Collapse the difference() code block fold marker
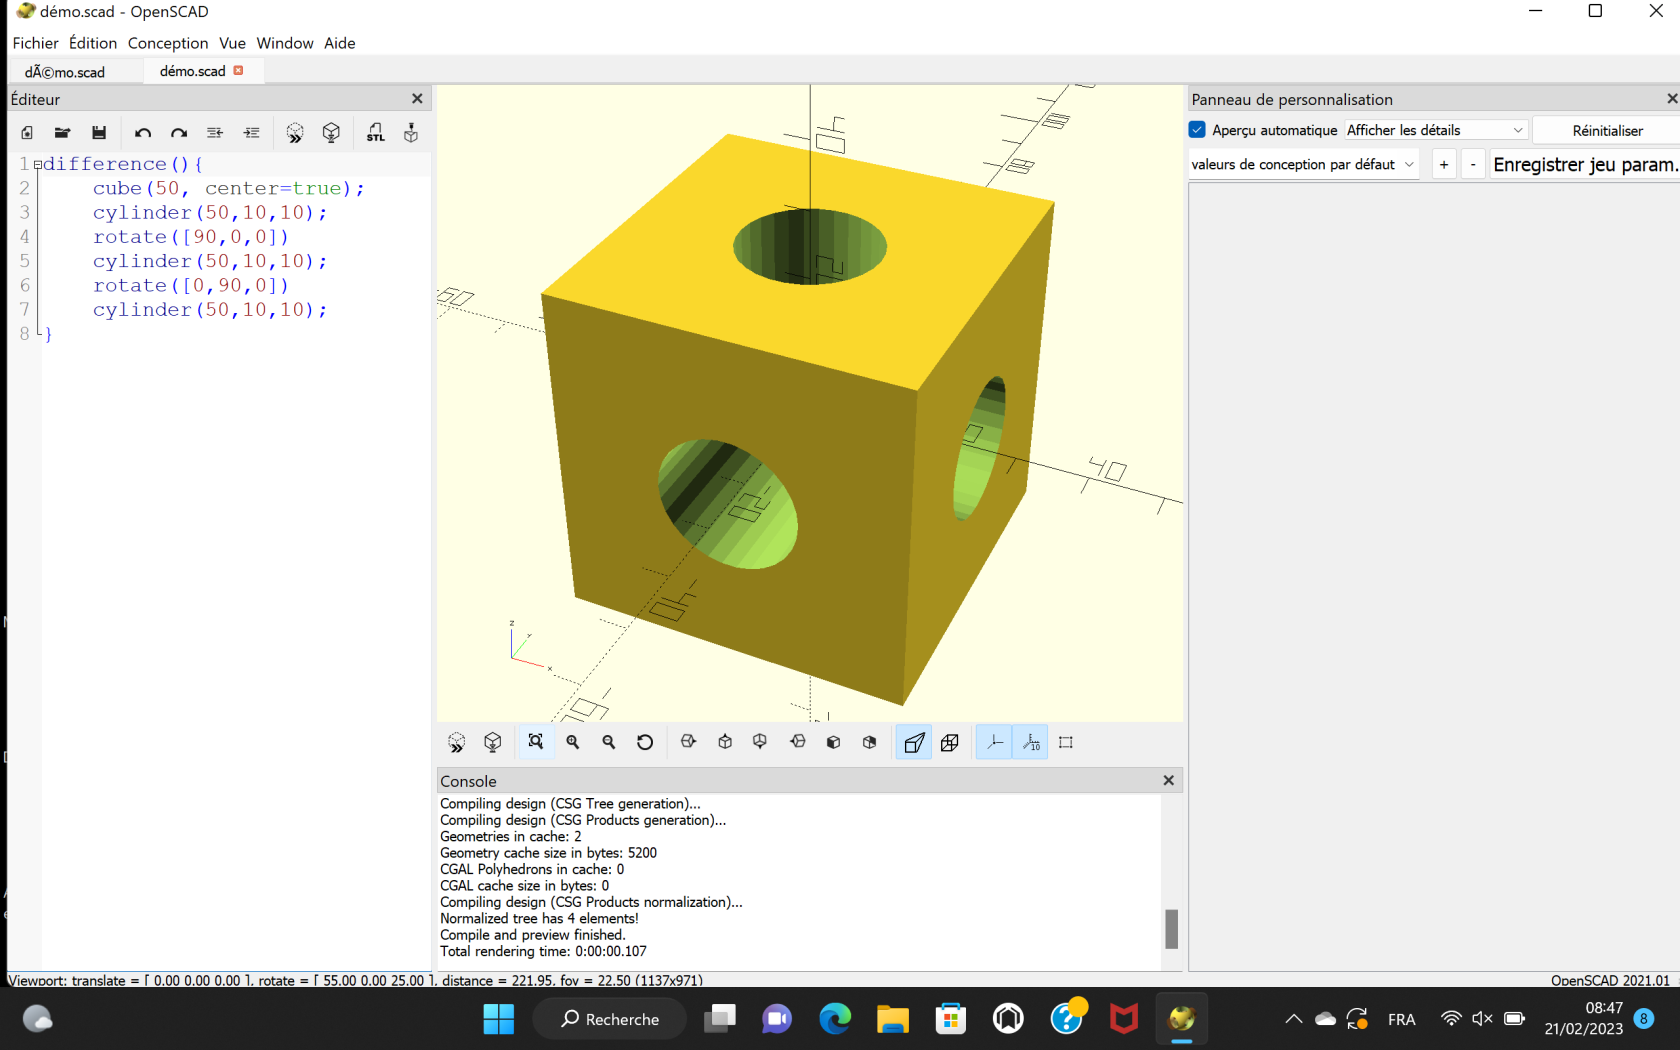The height and width of the screenshot is (1050, 1680). tap(38, 164)
